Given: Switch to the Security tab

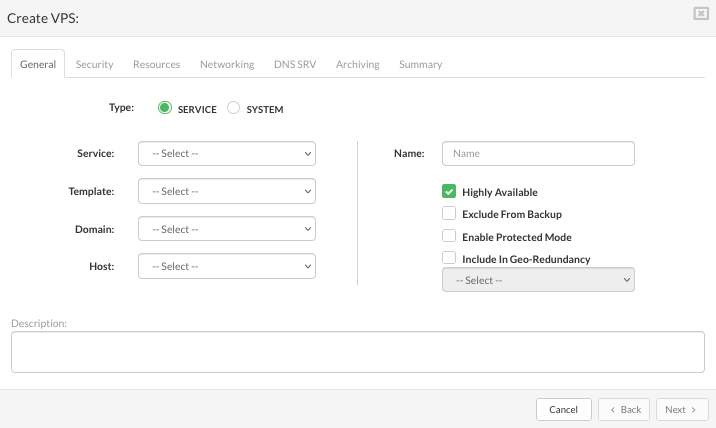Looking at the screenshot, I should [x=94, y=64].
